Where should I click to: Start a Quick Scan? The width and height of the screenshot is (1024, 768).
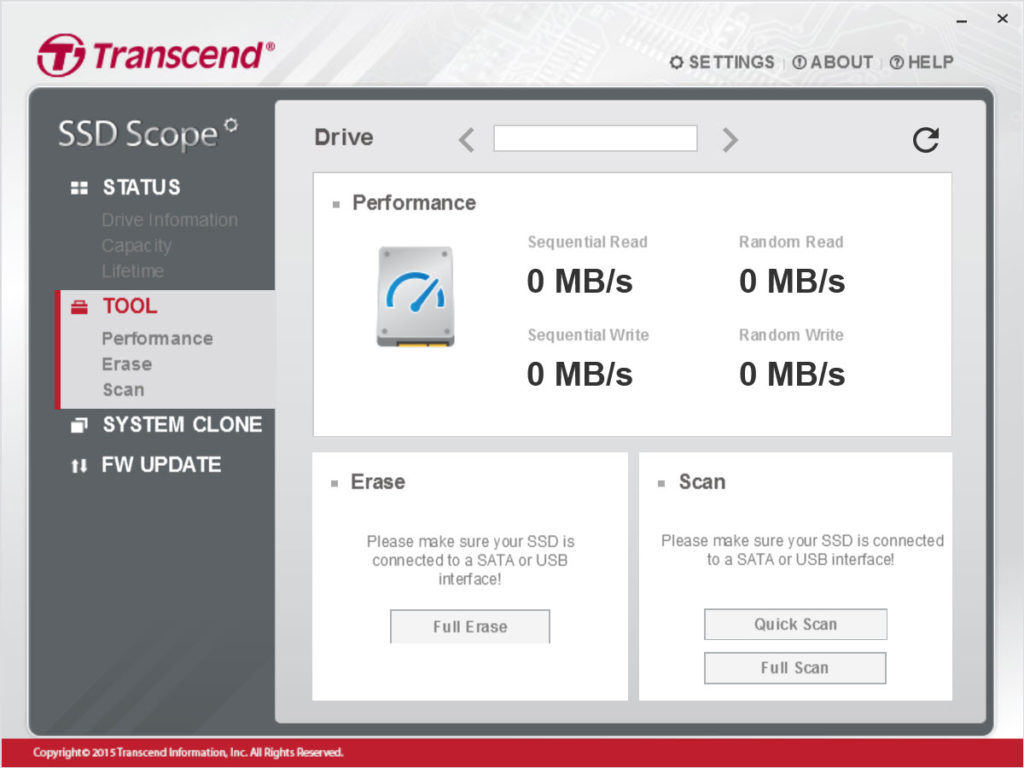tap(795, 624)
